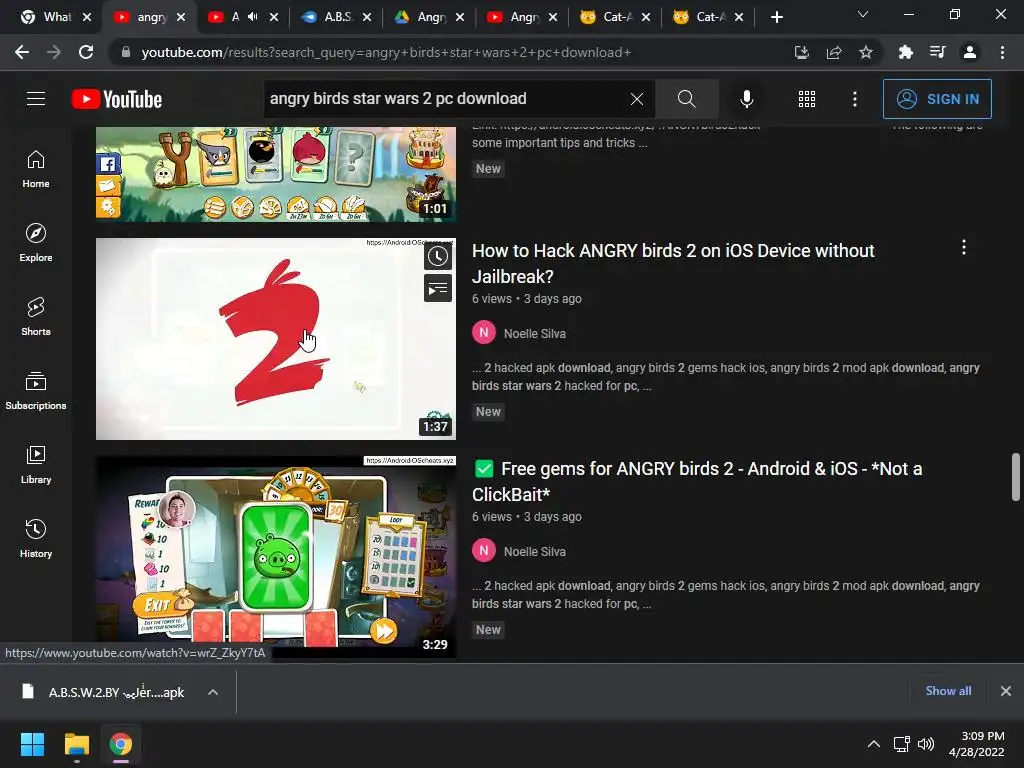Search with your voice microphone

pyautogui.click(x=746, y=99)
